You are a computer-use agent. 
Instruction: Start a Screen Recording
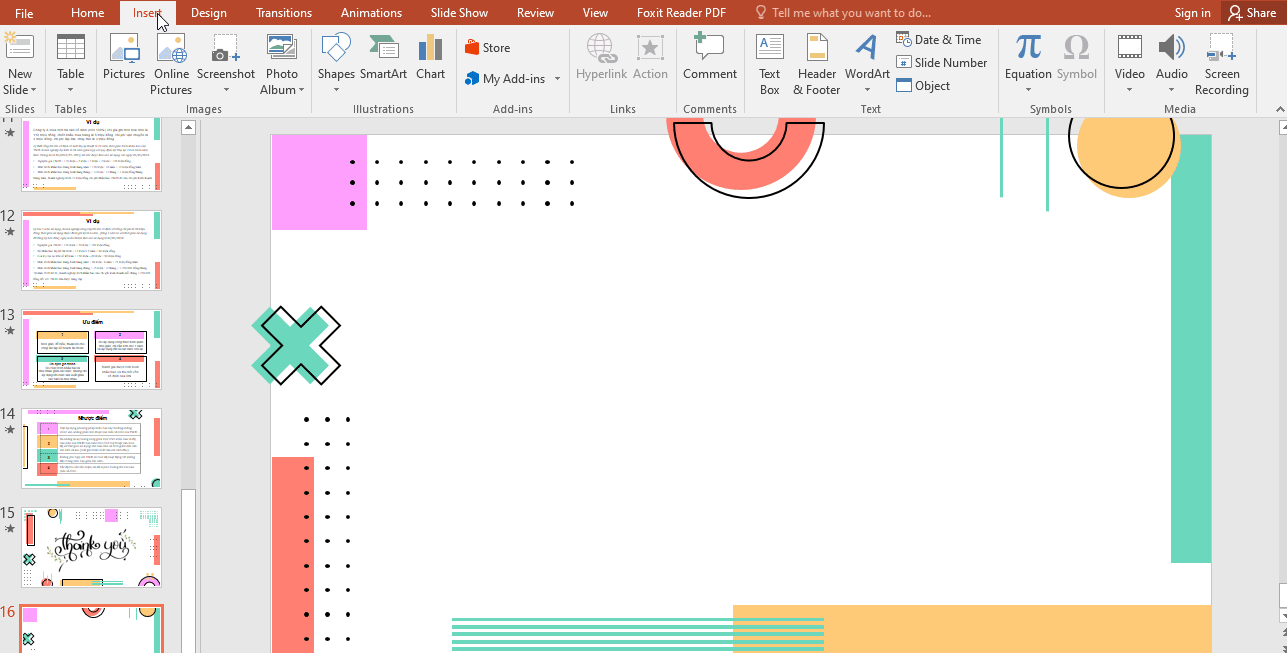click(1221, 60)
